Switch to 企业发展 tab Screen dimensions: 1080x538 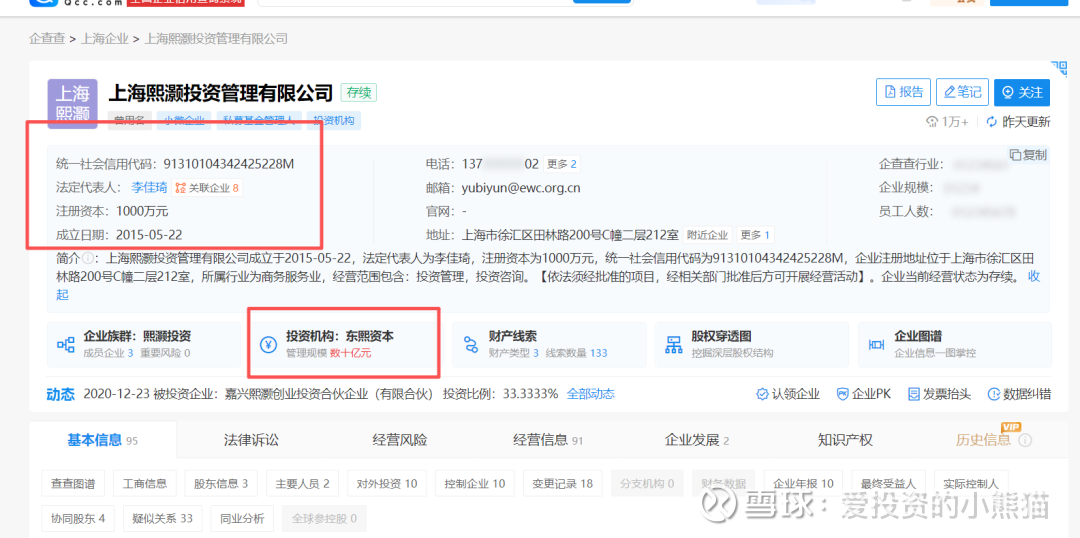coord(696,440)
